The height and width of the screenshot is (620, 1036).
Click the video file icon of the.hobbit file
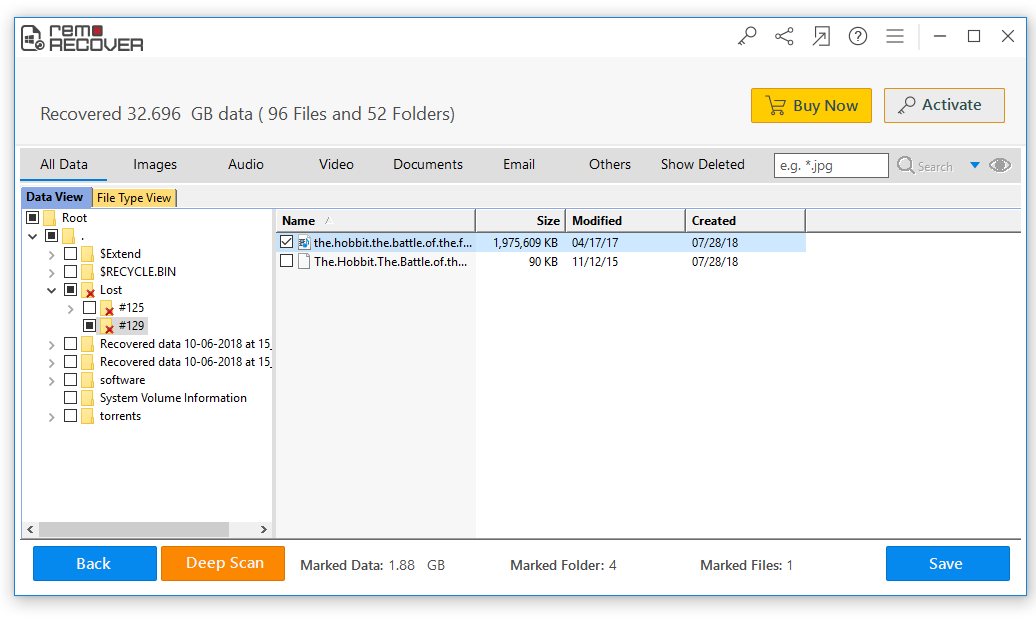304,243
